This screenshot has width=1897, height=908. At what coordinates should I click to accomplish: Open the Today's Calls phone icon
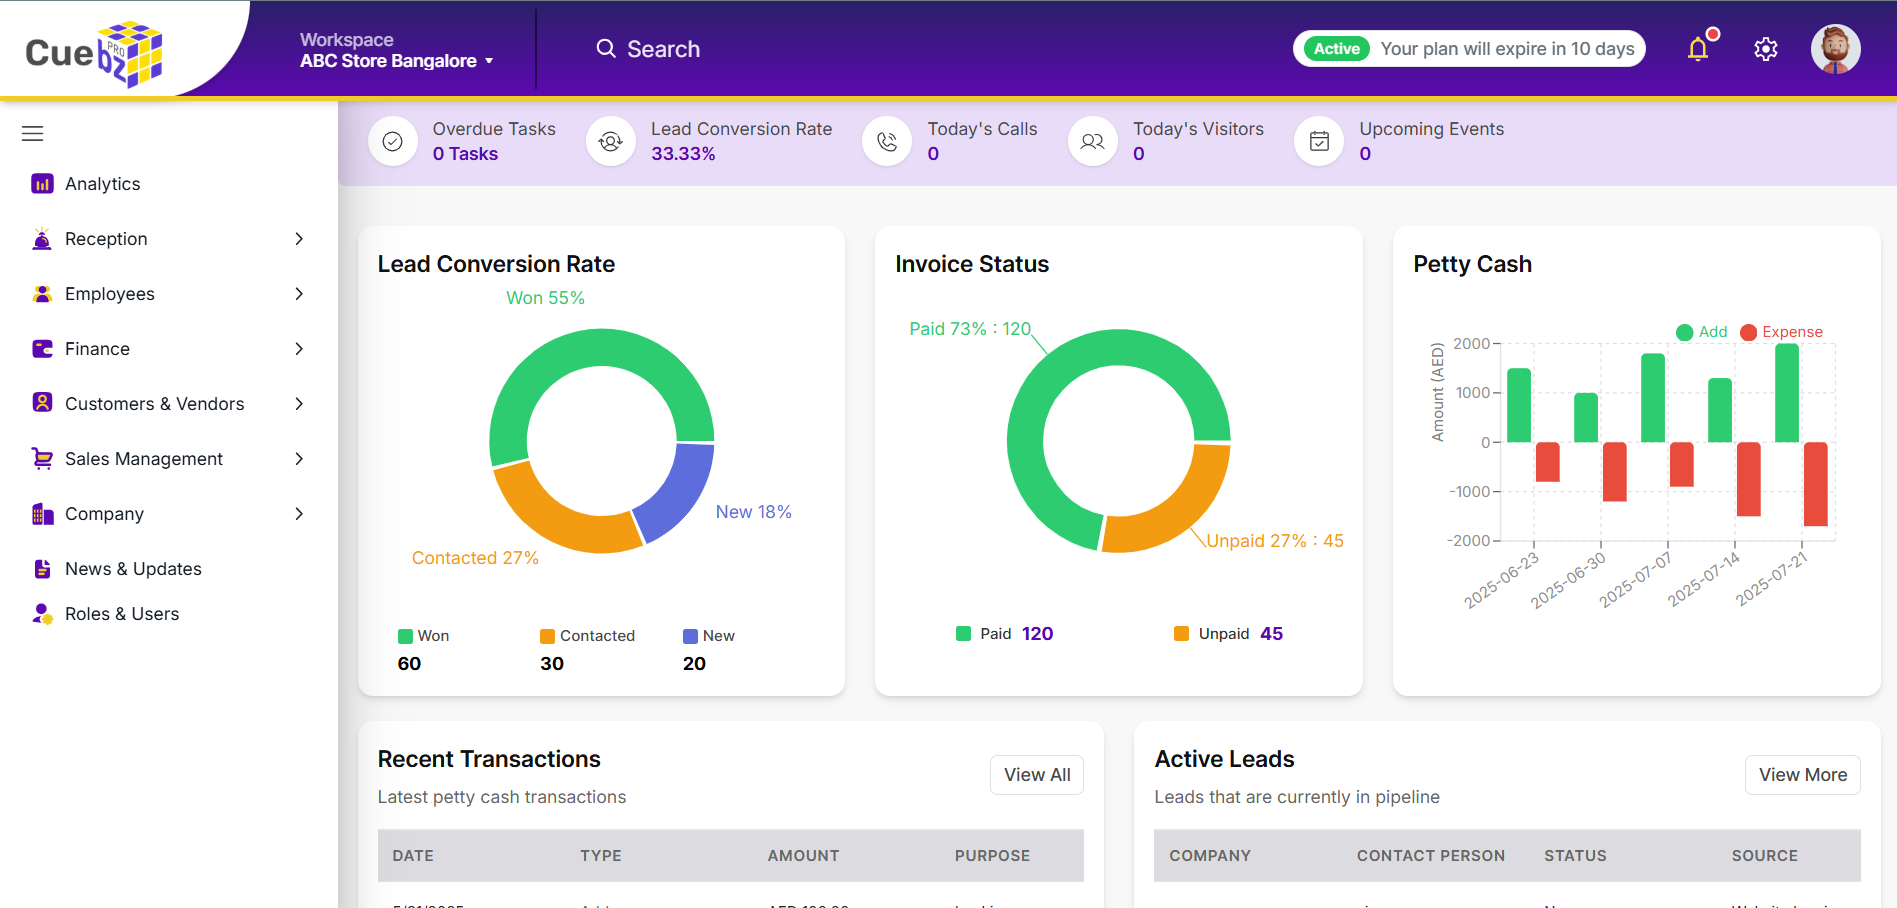[886, 141]
